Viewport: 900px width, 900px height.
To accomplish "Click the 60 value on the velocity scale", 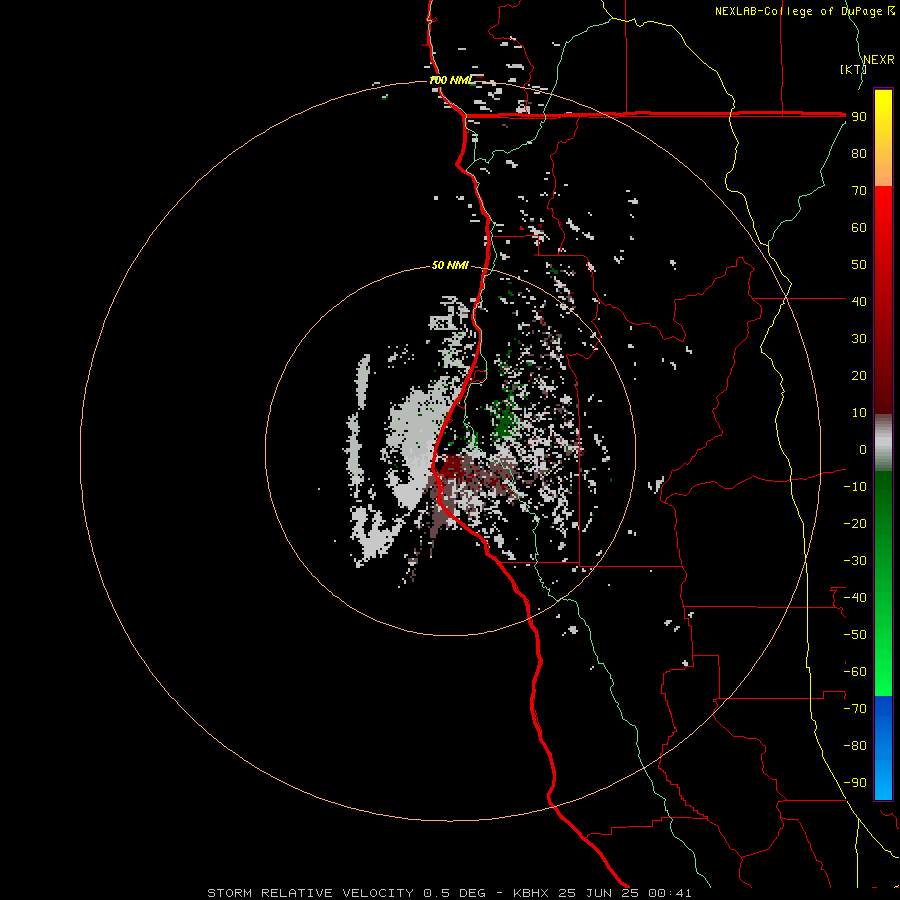I will tap(859, 228).
